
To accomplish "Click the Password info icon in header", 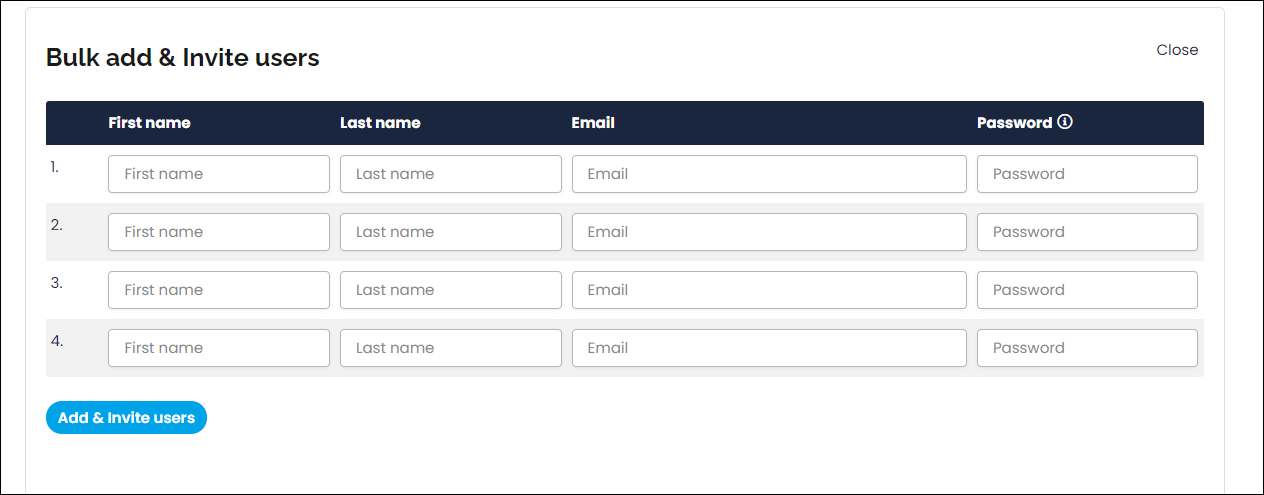I will [1065, 122].
